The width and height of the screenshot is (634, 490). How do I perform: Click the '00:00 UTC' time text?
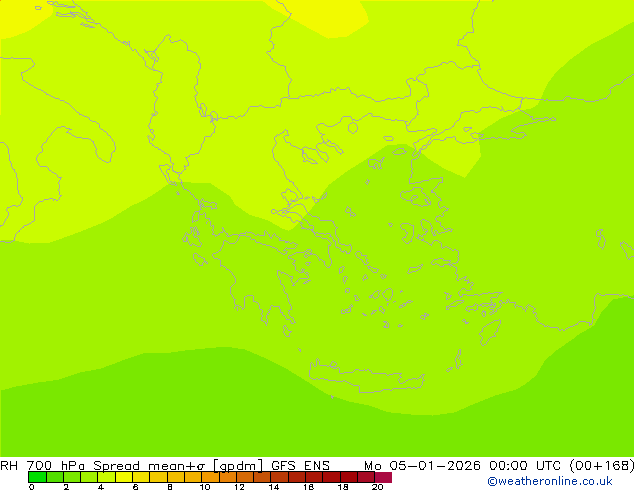524,466
